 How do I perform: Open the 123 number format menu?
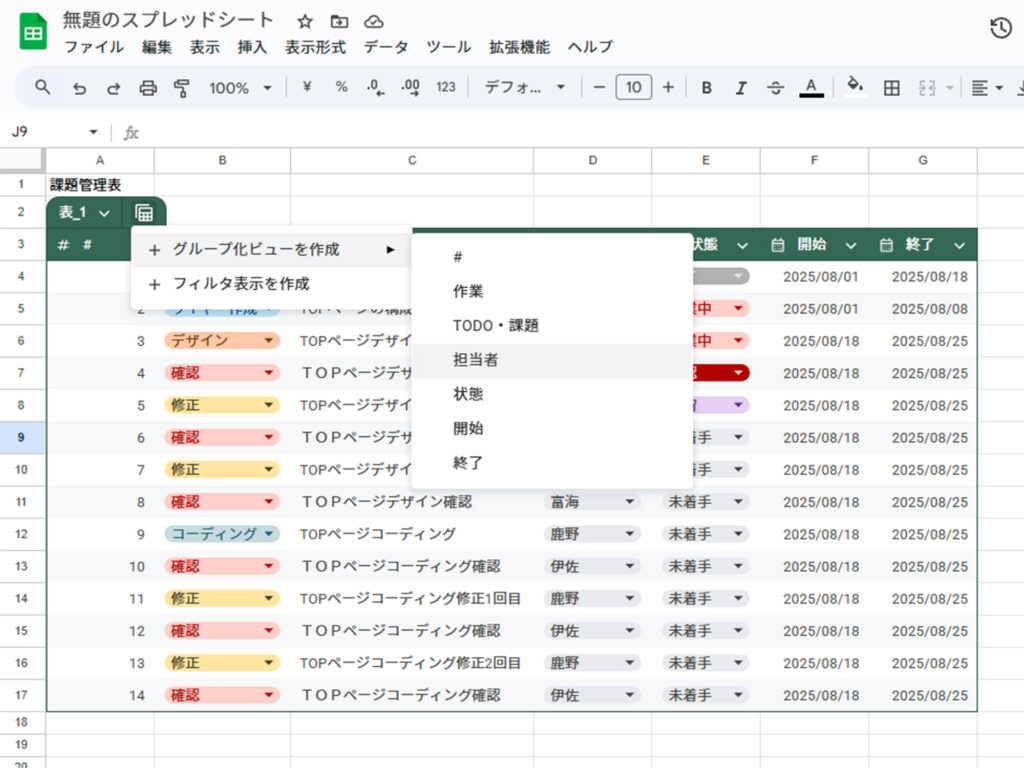tap(446, 87)
